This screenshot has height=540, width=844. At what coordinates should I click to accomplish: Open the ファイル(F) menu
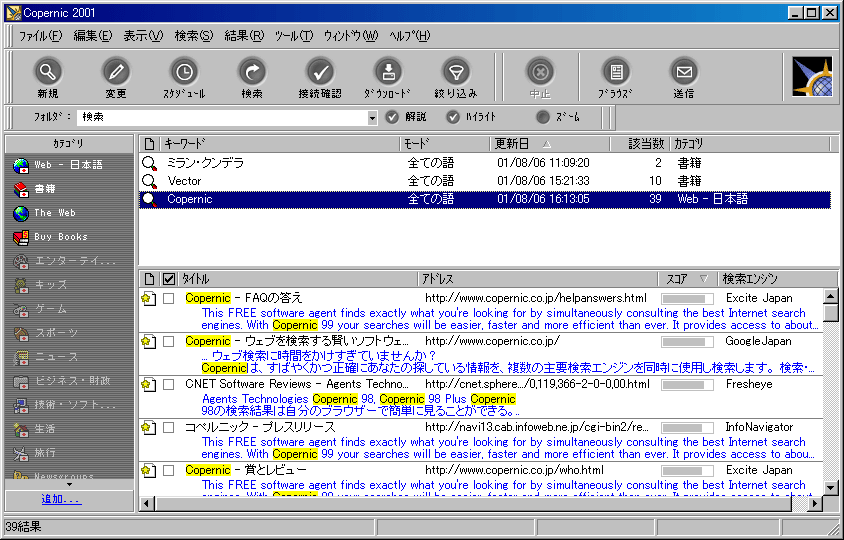coord(40,36)
